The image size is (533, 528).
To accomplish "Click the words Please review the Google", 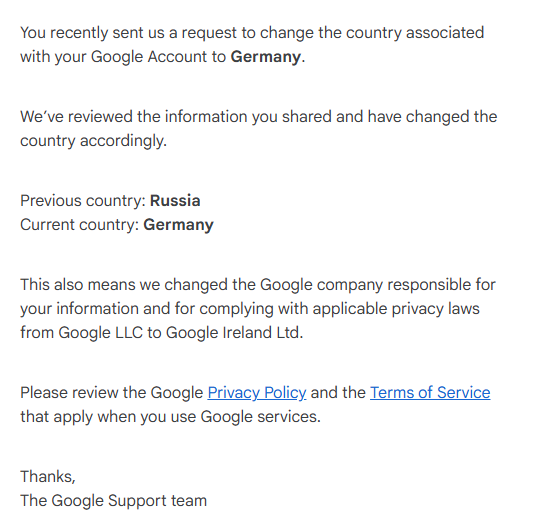I will click(111, 393).
